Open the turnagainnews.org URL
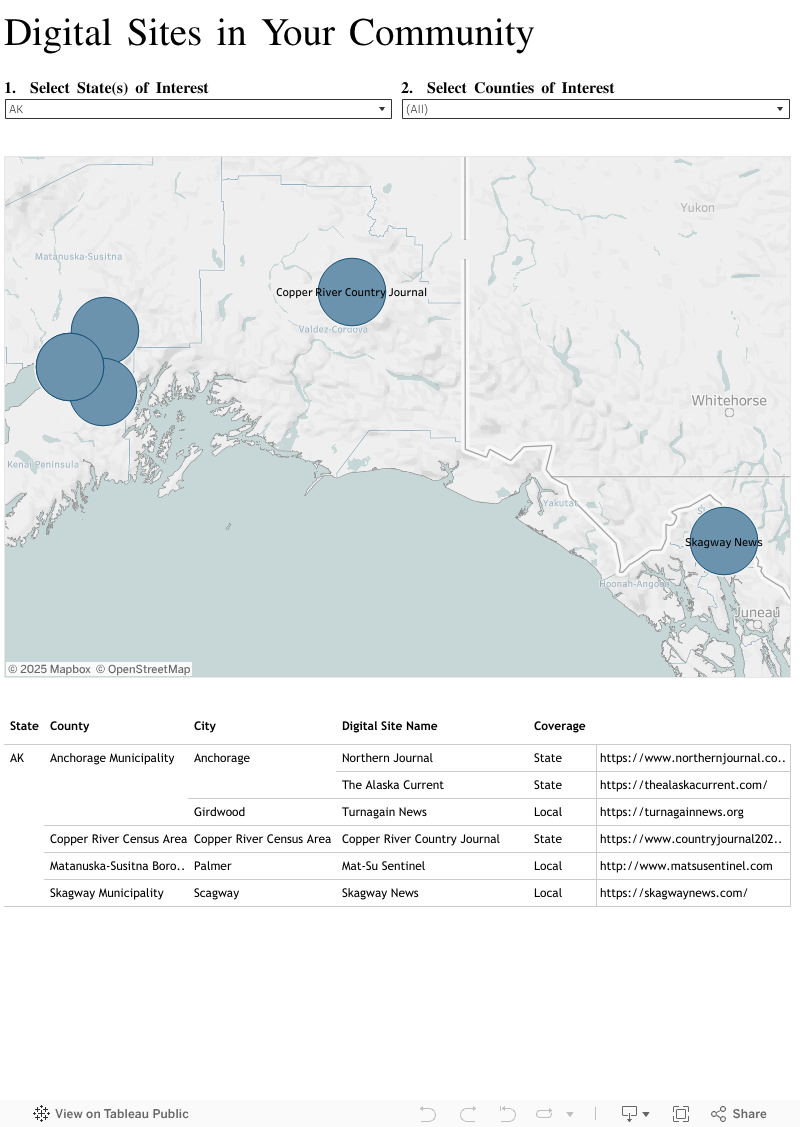Image resolution: width=800 pixels, height=1127 pixels. pos(671,812)
